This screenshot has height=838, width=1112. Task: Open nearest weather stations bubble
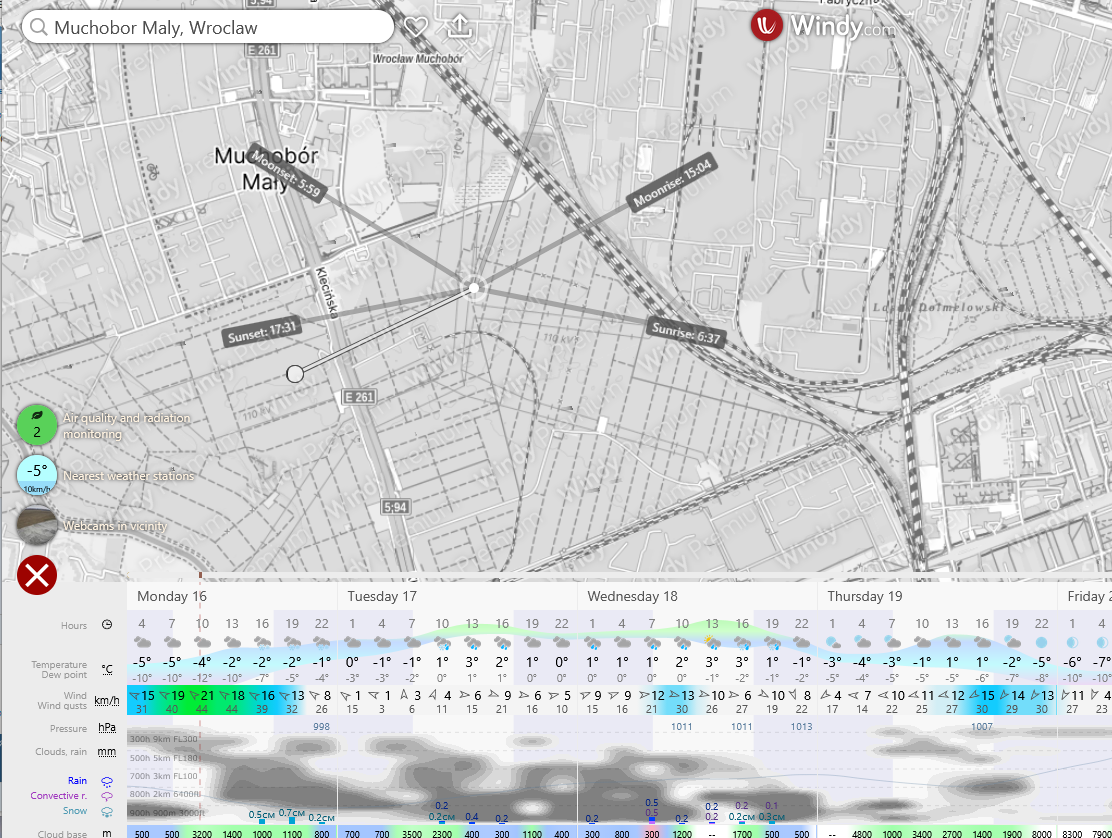[x=37, y=475]
